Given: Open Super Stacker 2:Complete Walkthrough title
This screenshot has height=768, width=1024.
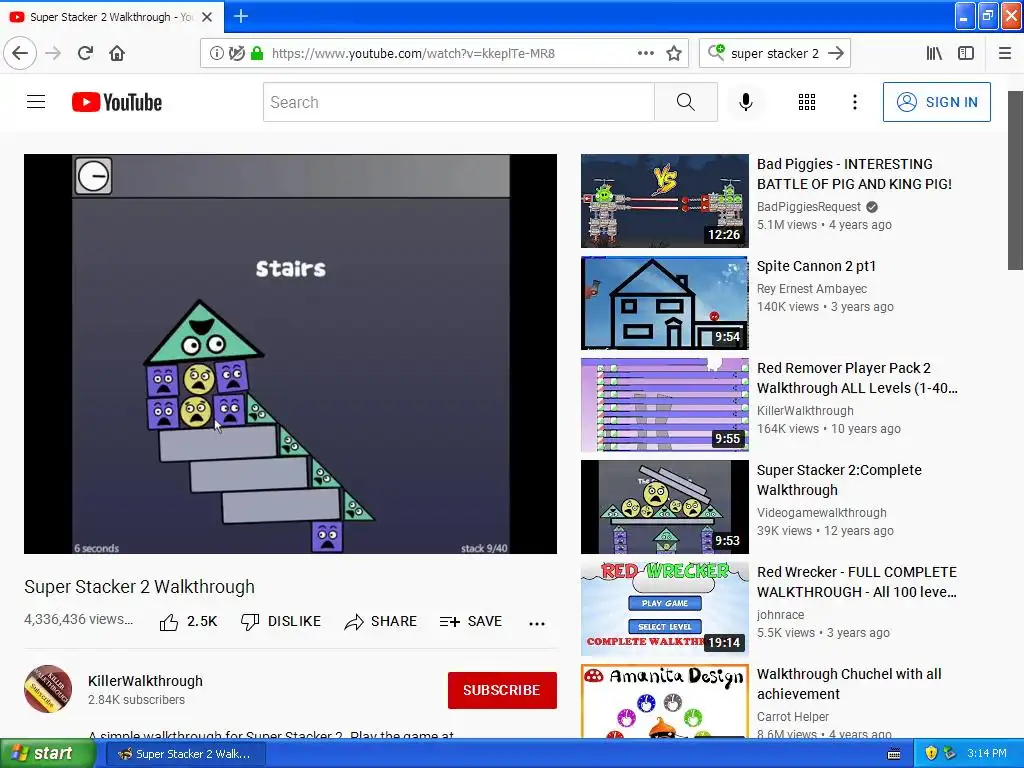Looking at the screenshot, I should (x=839, y=480).
